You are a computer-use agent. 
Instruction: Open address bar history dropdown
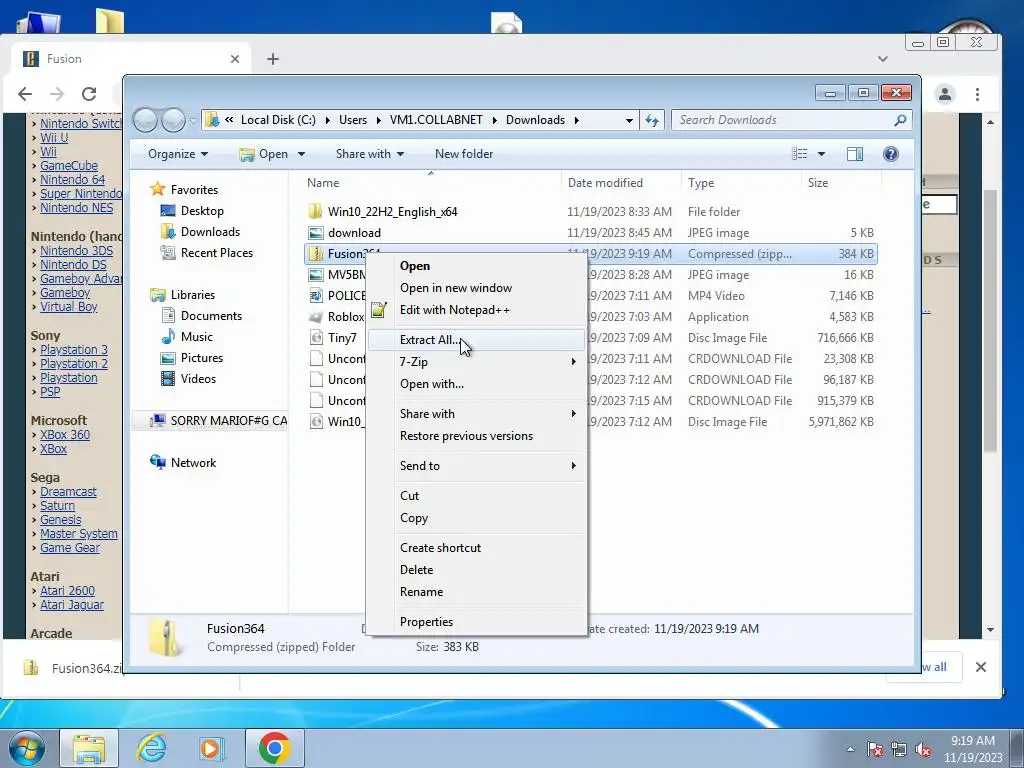point(629,120)
